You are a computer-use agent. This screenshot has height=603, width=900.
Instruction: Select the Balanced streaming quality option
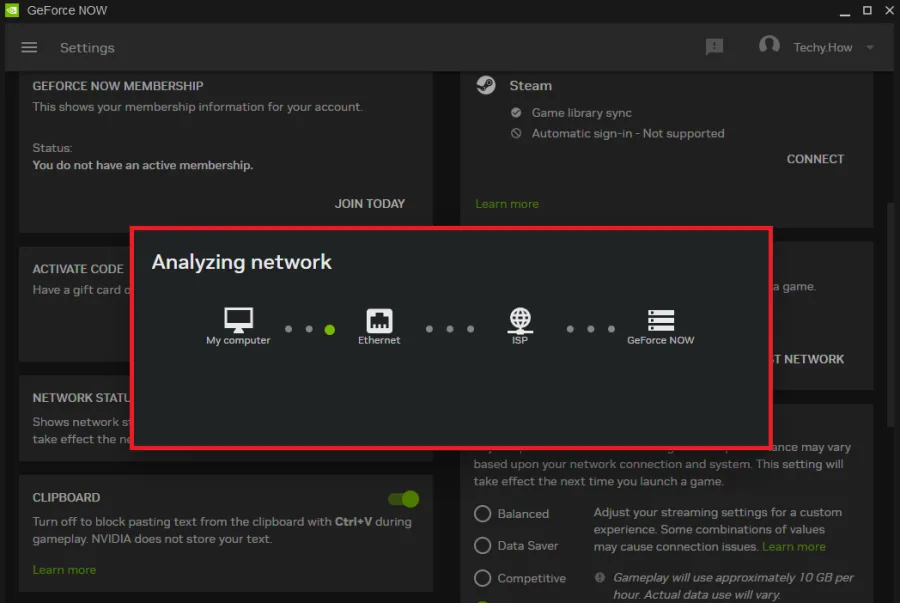pos(482,513)
